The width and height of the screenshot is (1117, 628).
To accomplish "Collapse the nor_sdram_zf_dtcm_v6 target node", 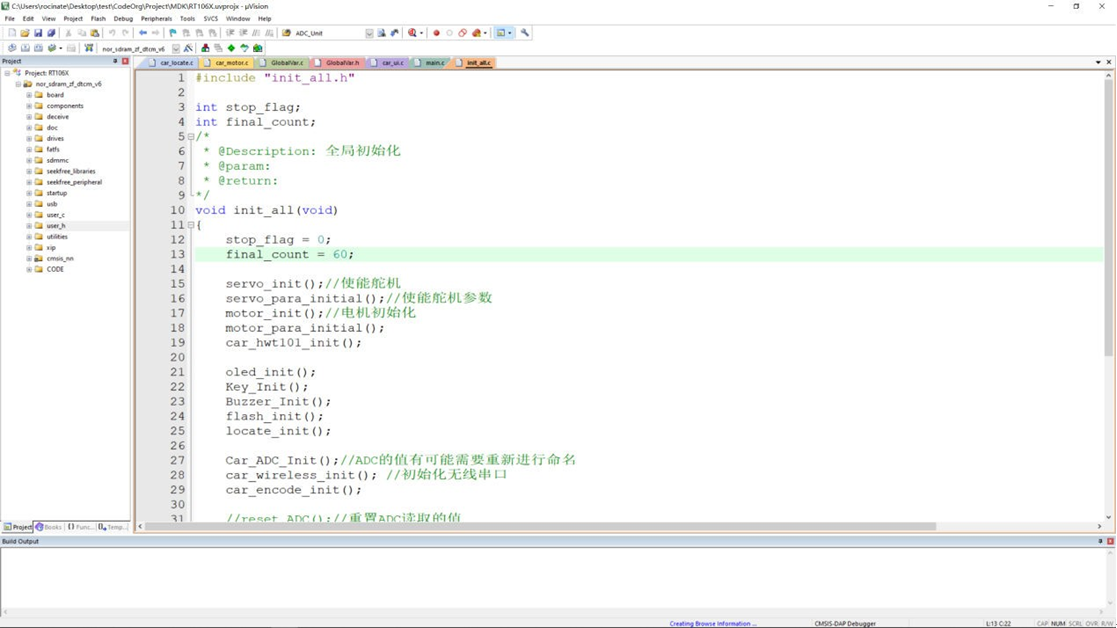I will click(19, 84).
